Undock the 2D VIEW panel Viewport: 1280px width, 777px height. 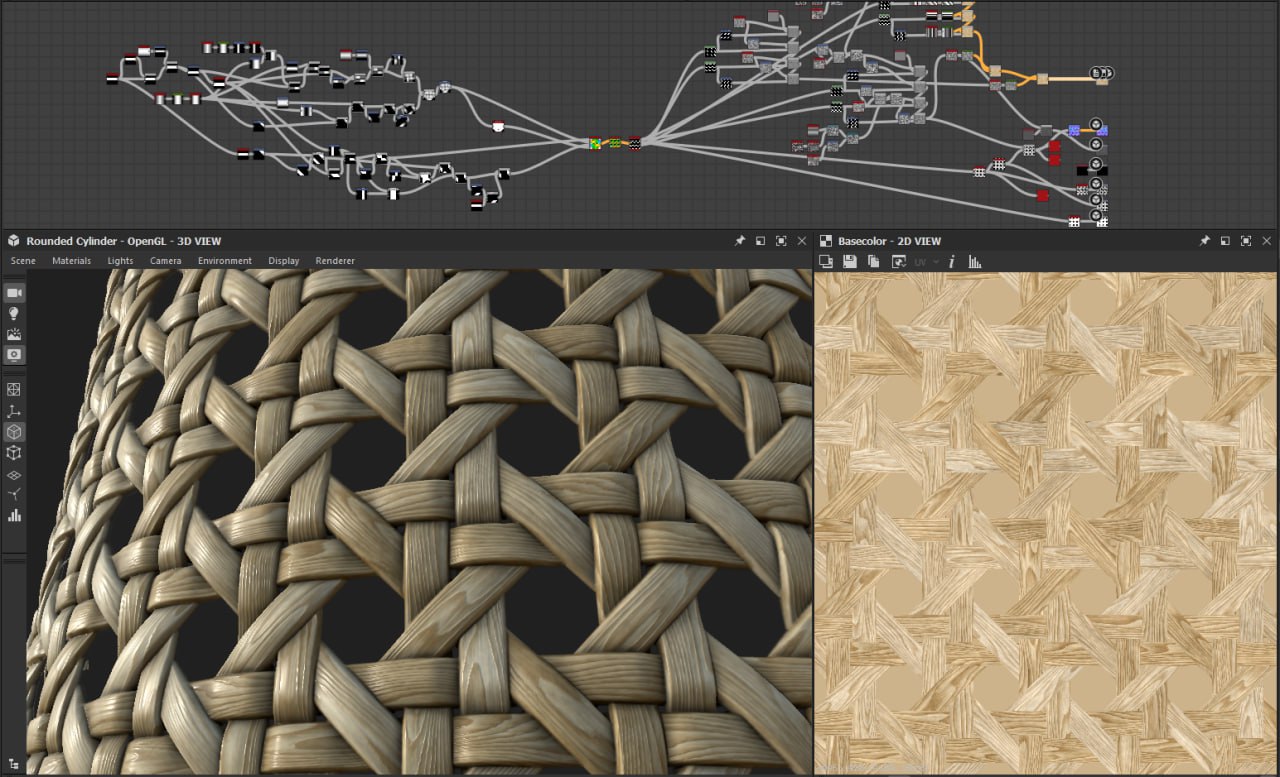[1225, 241]
